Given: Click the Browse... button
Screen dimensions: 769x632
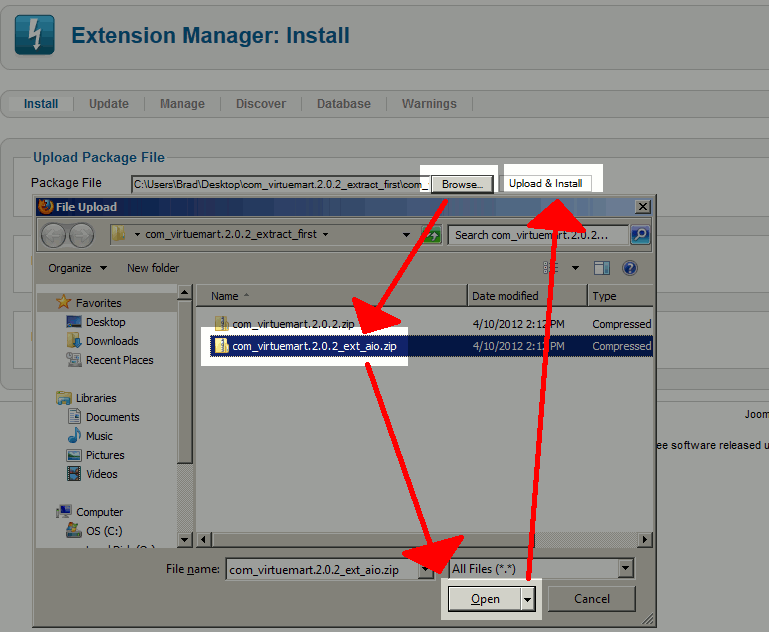Looking at the screenshot, I should (462, 184).
